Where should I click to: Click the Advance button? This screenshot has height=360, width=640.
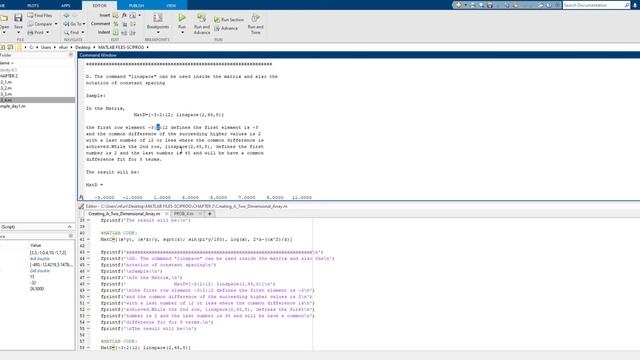point(226,28)
